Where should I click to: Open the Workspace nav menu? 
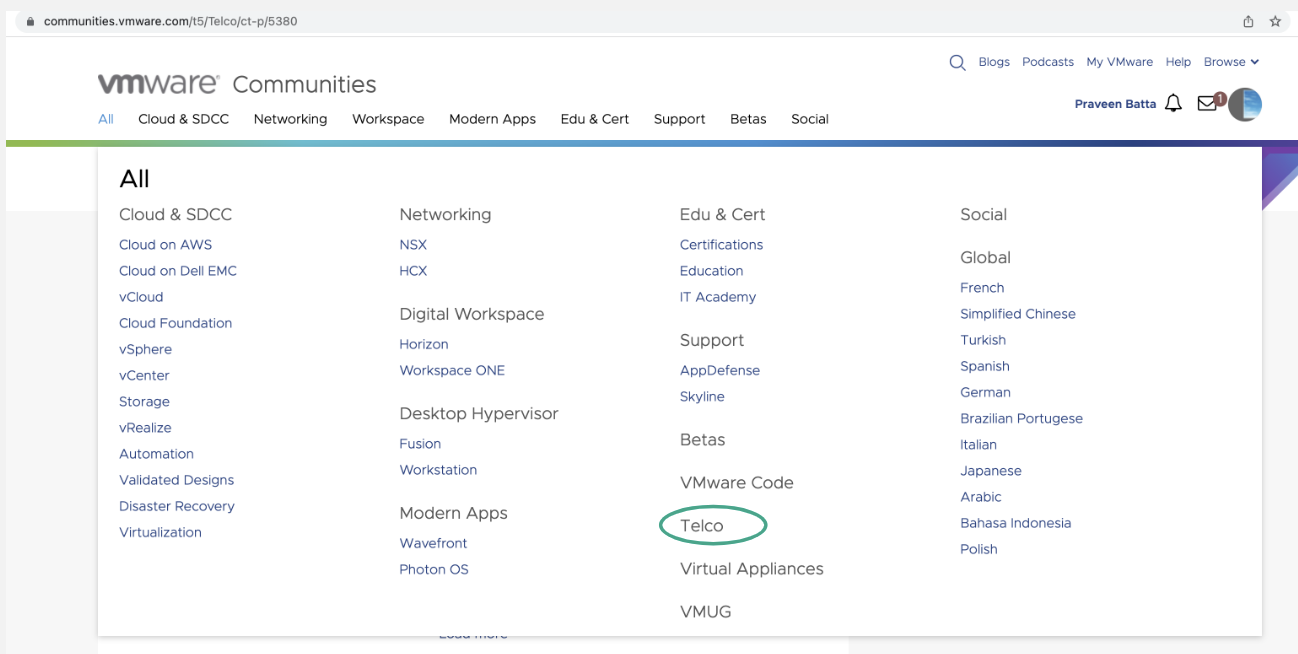pyautogui.click(x=388, y=119)
